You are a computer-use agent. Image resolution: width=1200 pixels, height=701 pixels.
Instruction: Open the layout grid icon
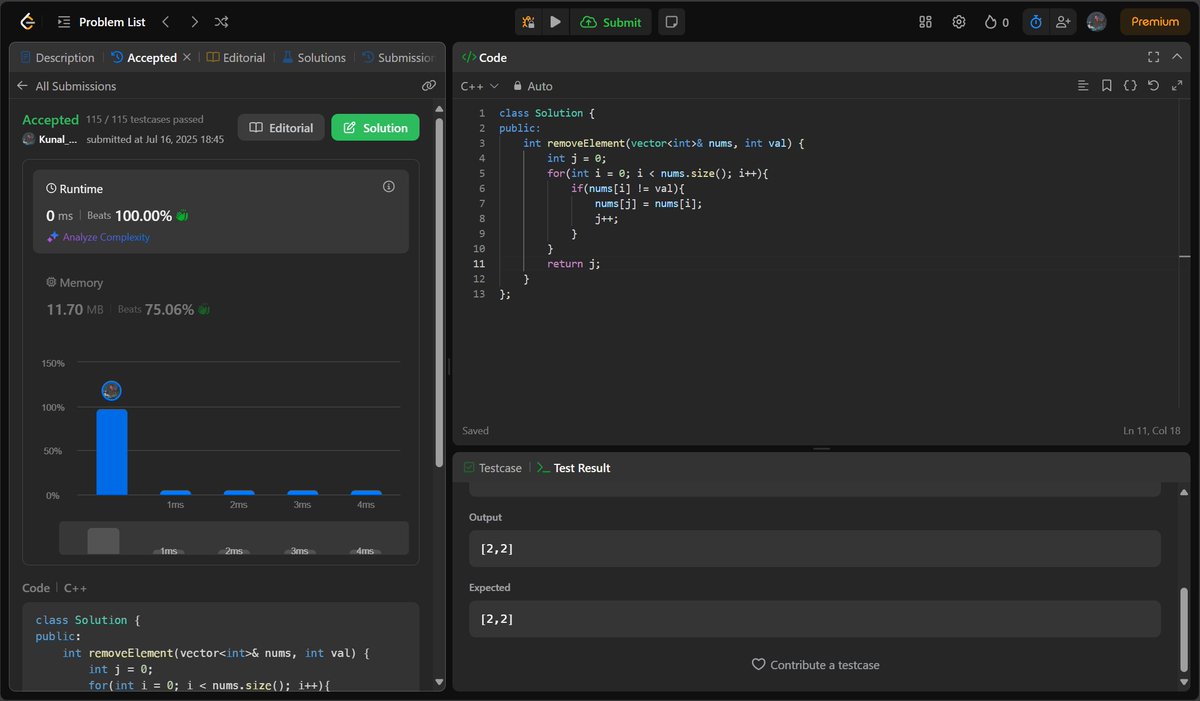pyautogui.click(x=926, y=22)
